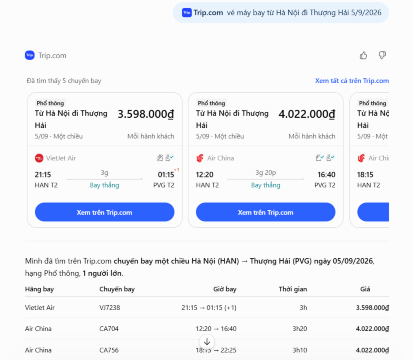
Task: Click the VietJet Air airline logo
Action: coord(39,158)
